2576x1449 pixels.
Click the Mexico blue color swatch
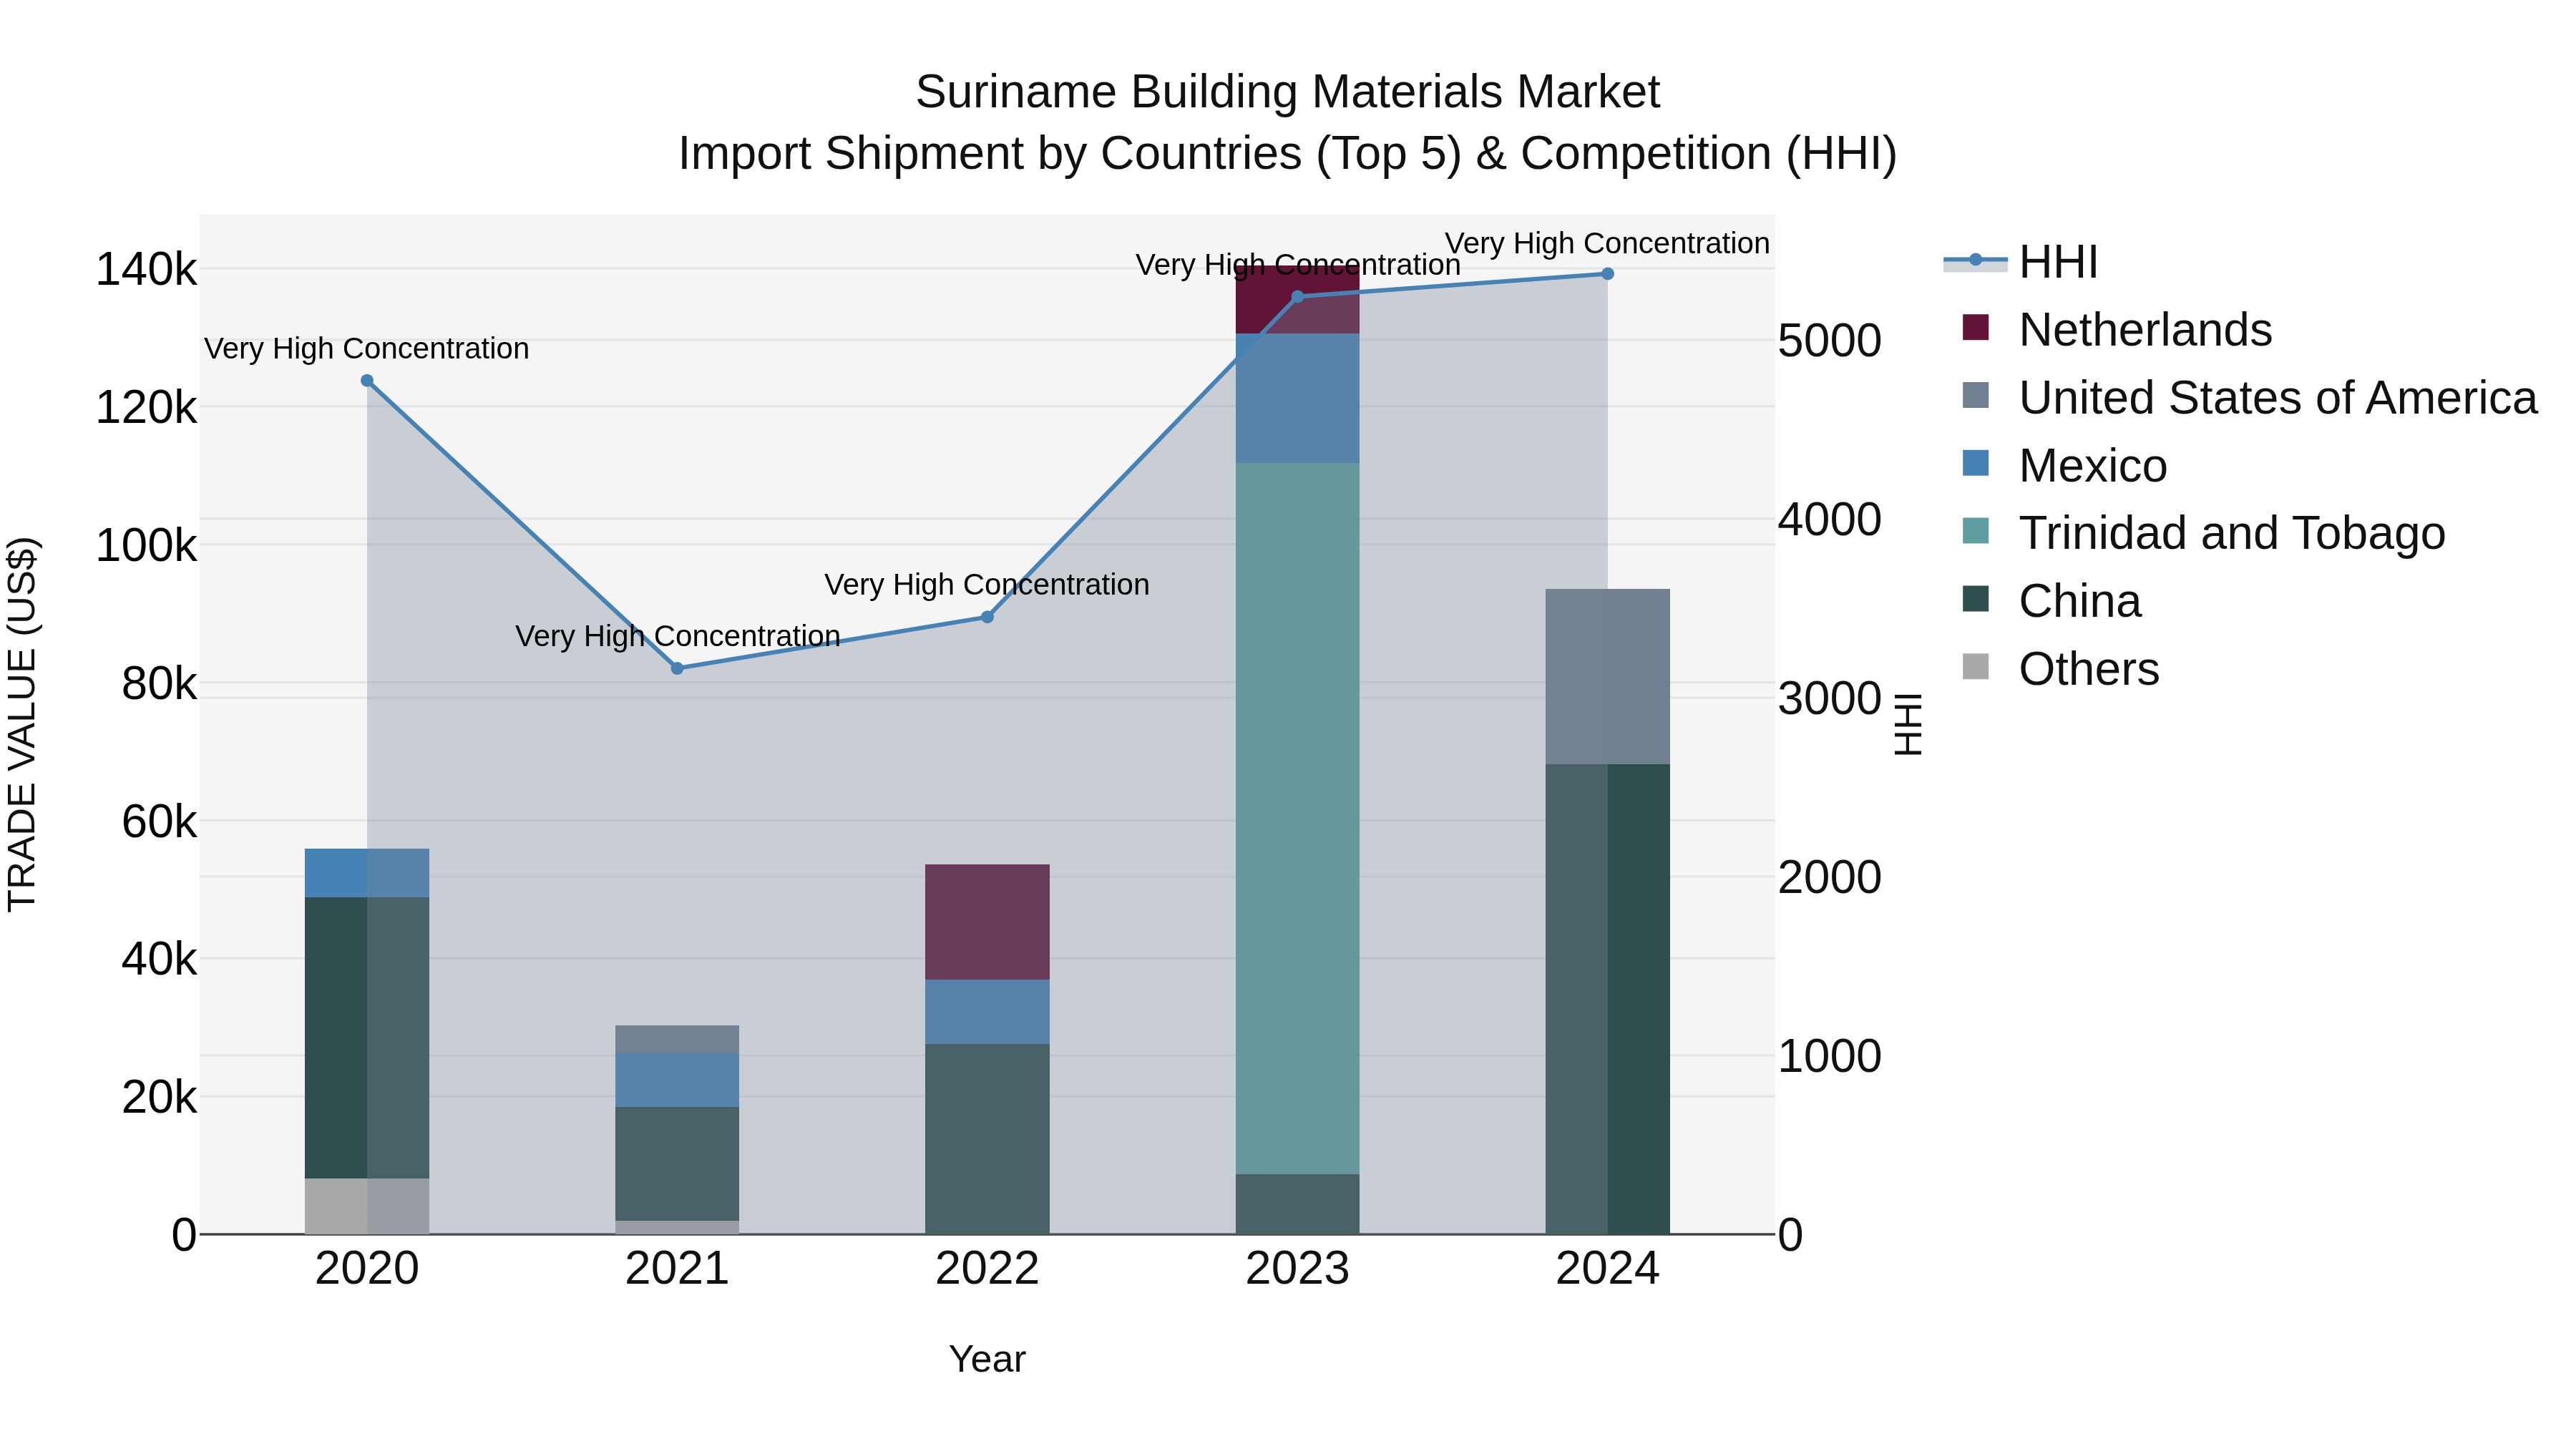(1975, 463)
